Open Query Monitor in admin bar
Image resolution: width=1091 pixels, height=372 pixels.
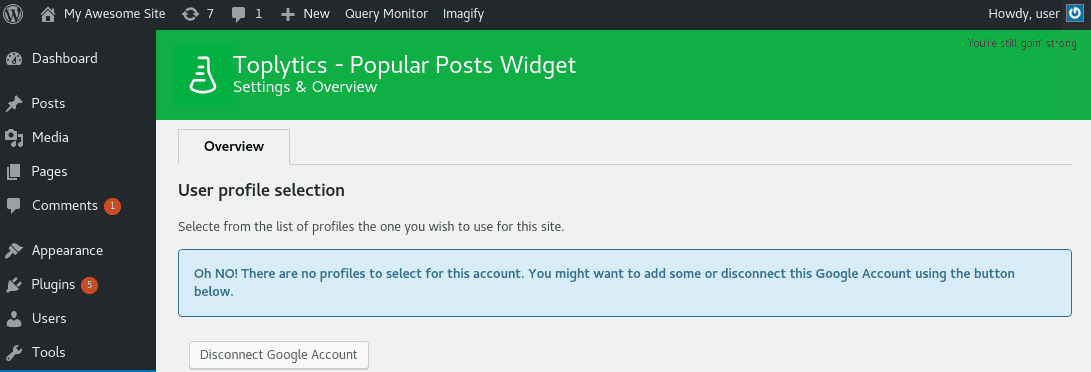[386, 14]
